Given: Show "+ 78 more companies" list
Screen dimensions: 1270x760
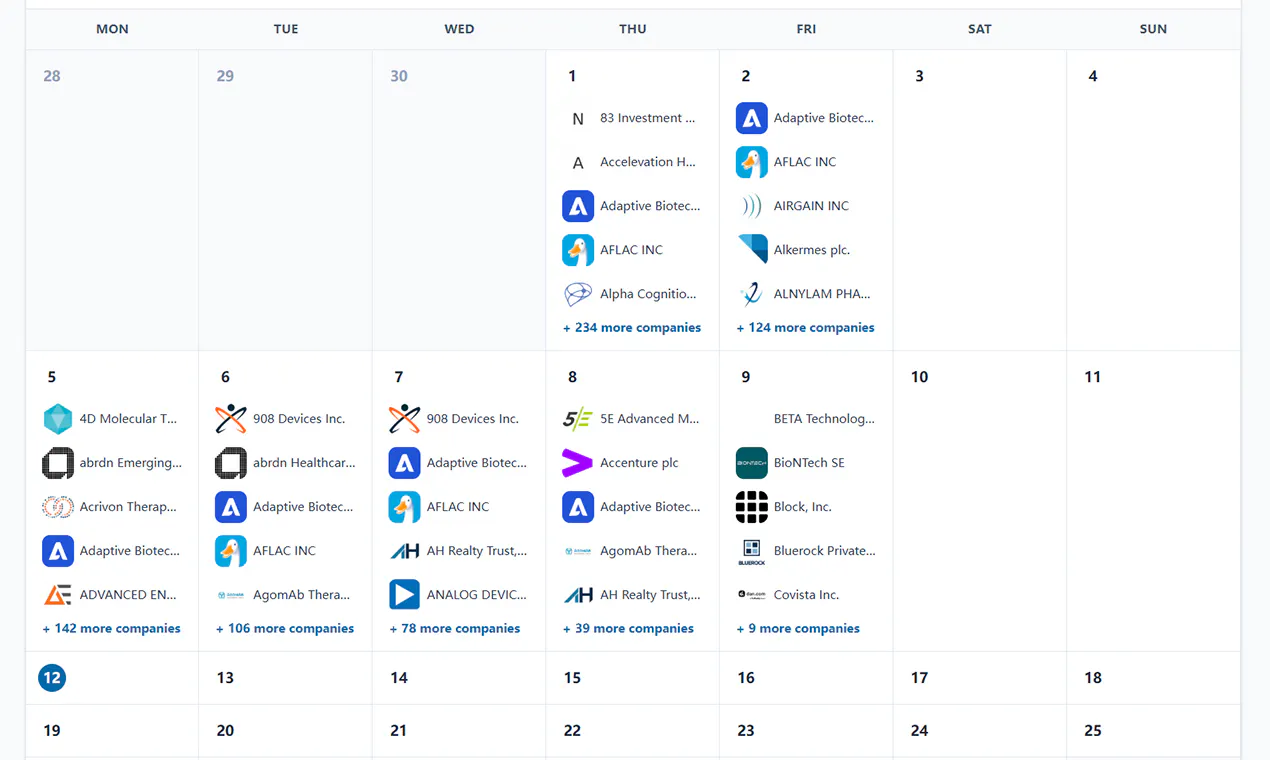Looking at the screenshot, I should point(455,629).
